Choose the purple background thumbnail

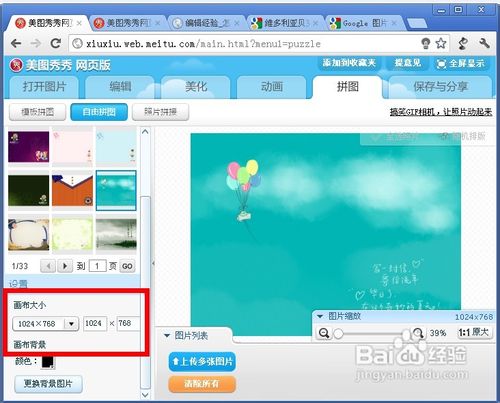tap(29, 147)
